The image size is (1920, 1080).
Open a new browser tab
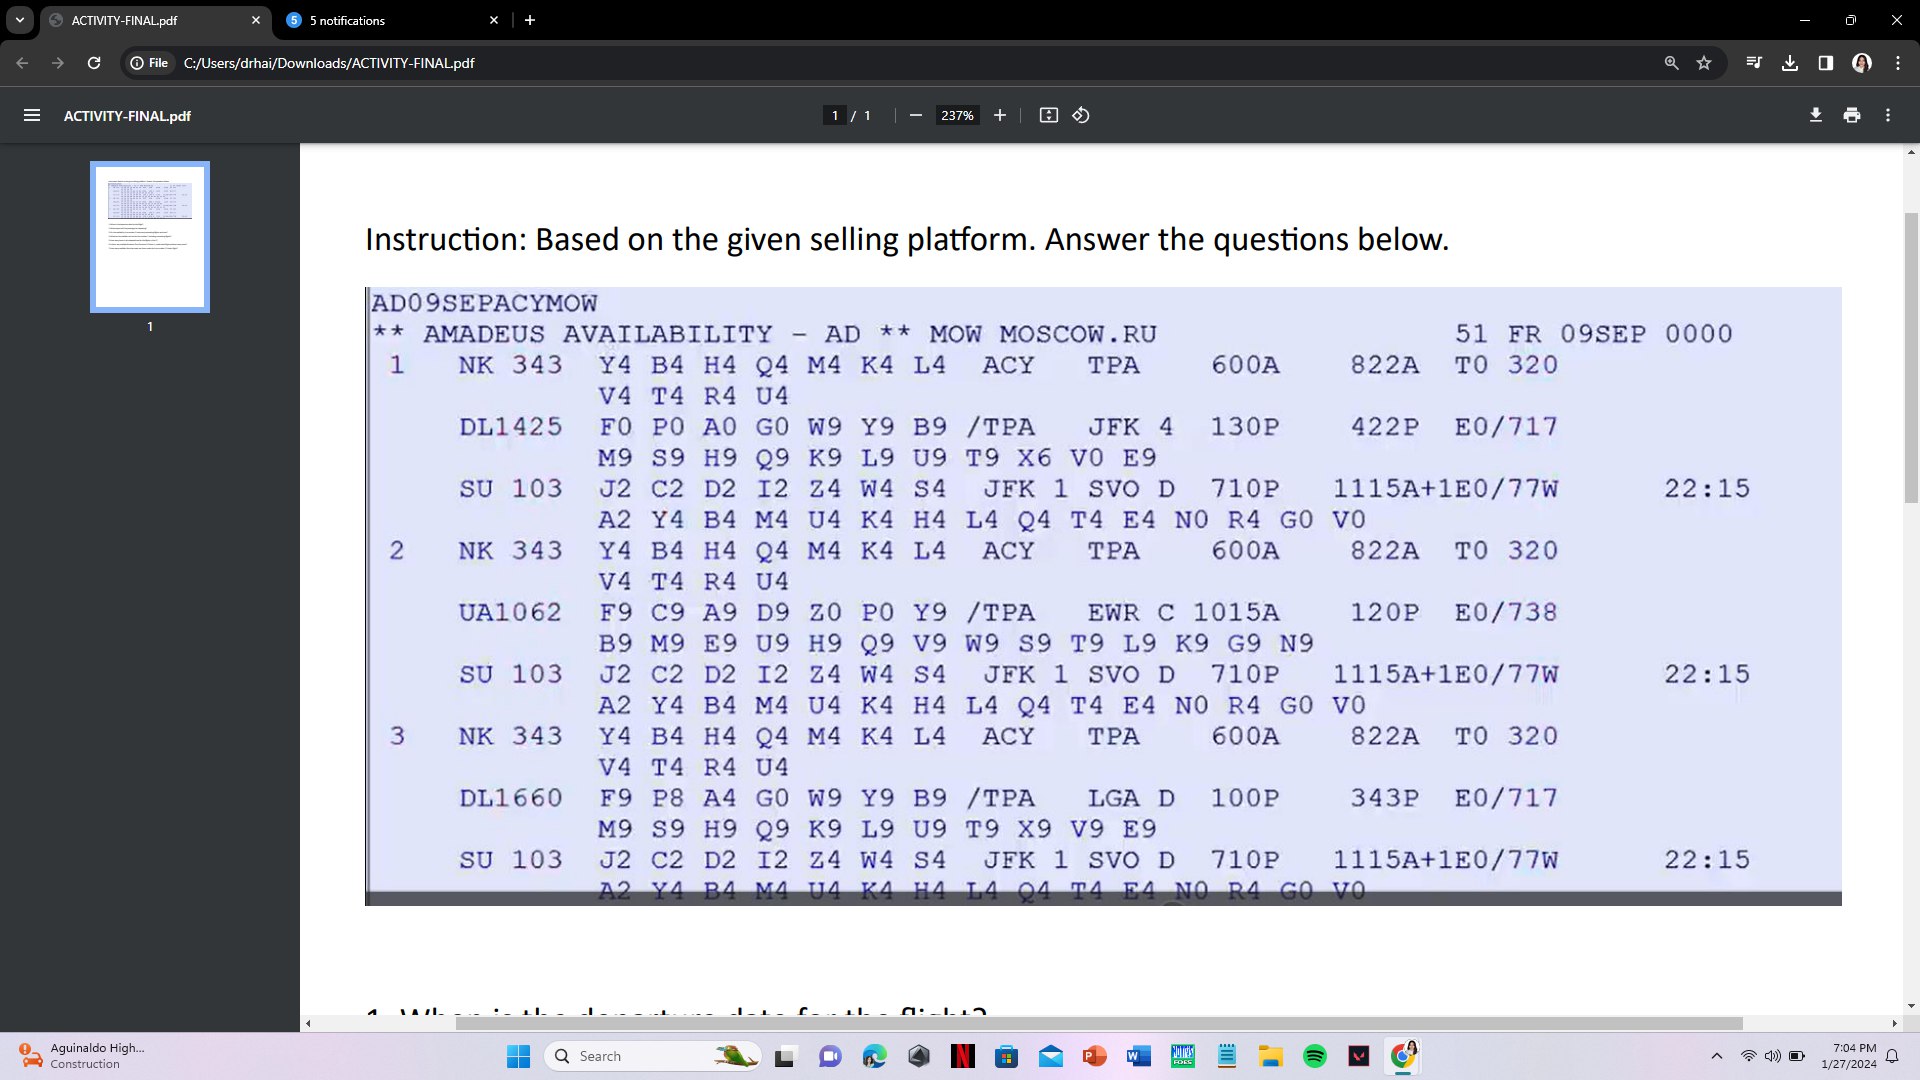coord(530,20)
